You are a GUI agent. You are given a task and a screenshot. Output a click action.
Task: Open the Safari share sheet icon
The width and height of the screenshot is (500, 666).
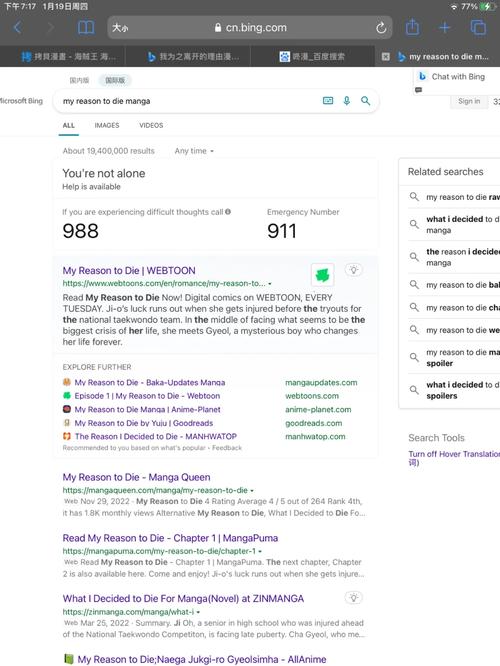coord(412,27)
